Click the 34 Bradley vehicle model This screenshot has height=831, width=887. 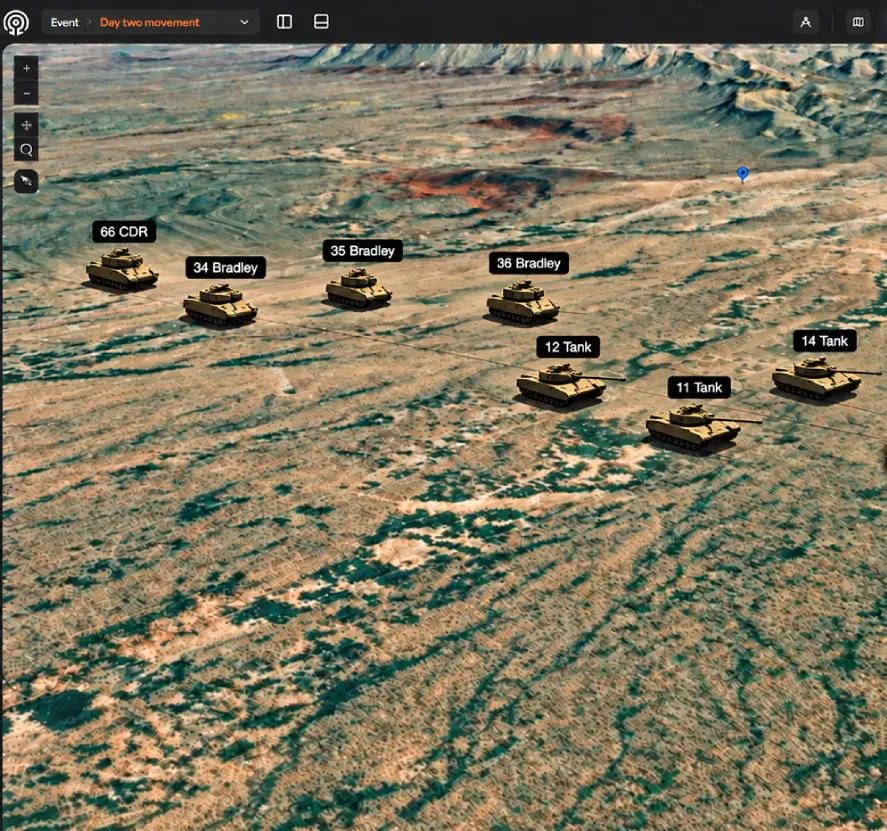220,305
